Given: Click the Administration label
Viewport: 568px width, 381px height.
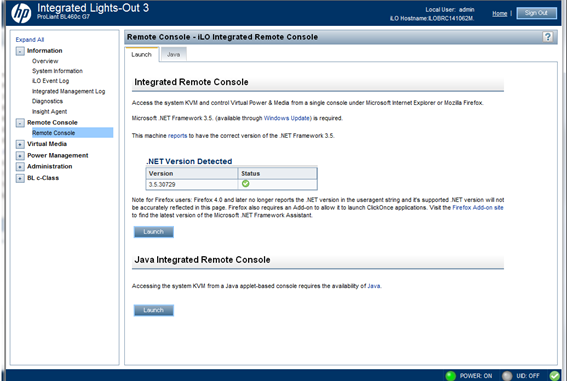Looking at the screenshot, I should [x=50, y=166].
